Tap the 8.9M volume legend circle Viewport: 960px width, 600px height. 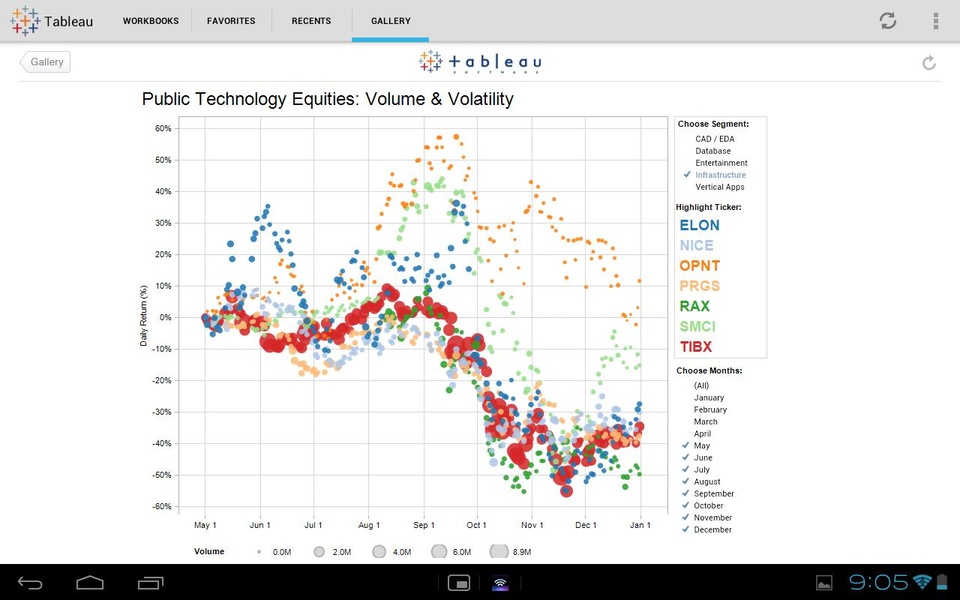[499, 552]
